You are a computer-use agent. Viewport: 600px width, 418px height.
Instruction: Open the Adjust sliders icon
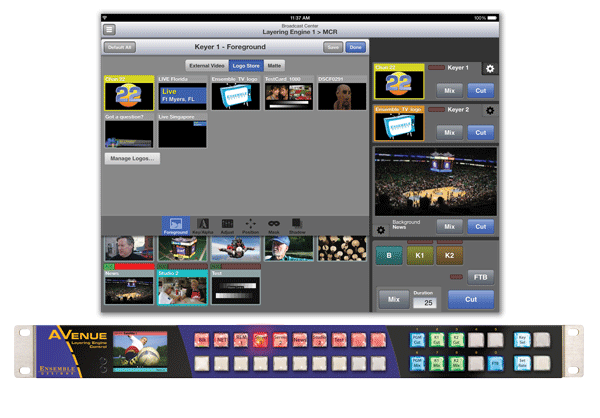(x=227, y=225)
